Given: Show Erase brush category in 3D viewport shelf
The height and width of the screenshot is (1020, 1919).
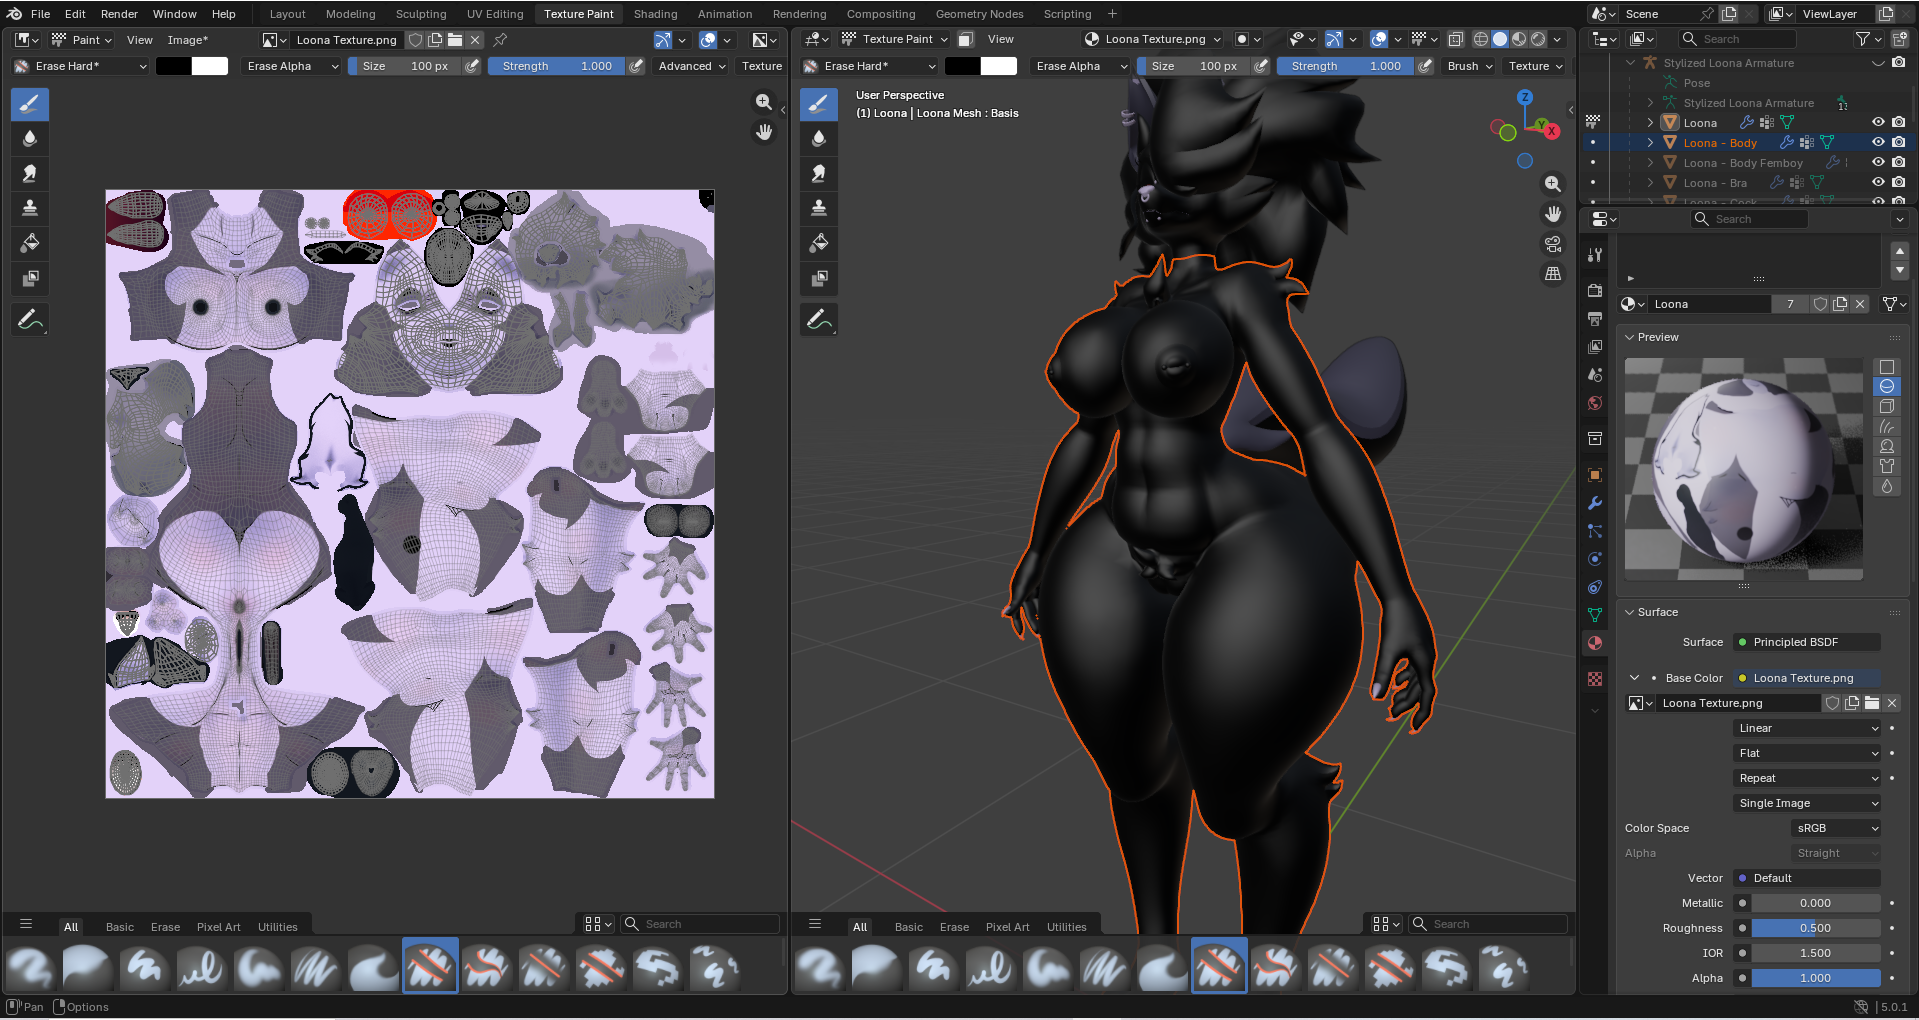Looking at the screenshot, I should [954, 927].
